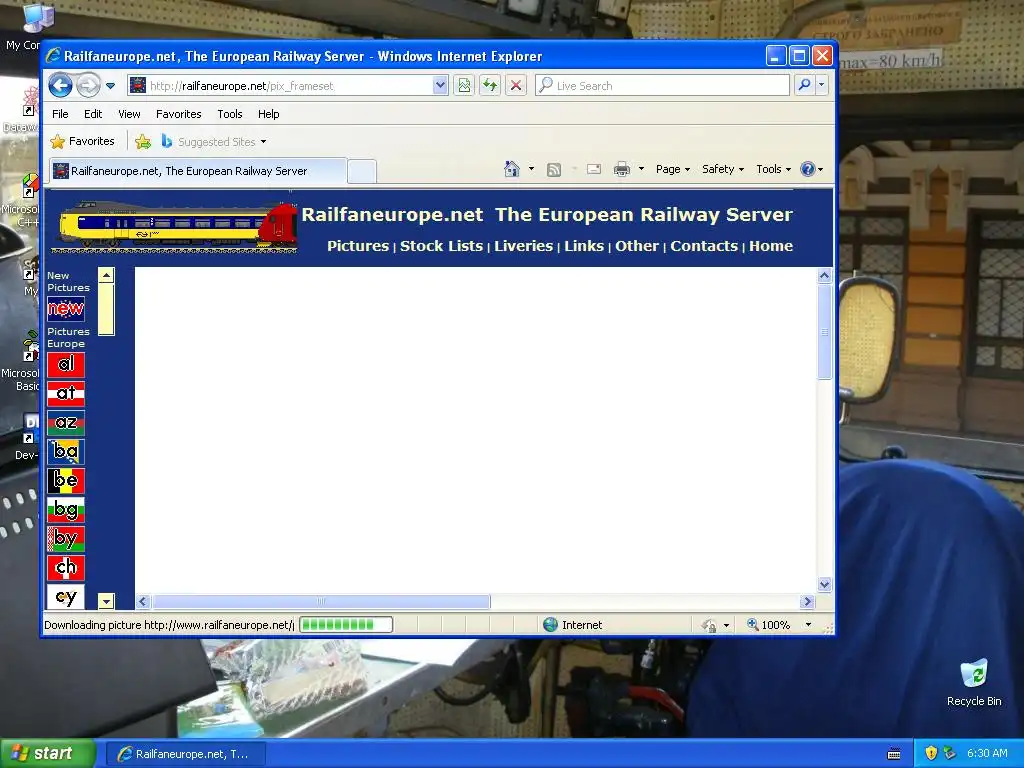The width and height of the screenshot is (1024, 768).
Task: Click the Home page icon
Action: point(511,169)
